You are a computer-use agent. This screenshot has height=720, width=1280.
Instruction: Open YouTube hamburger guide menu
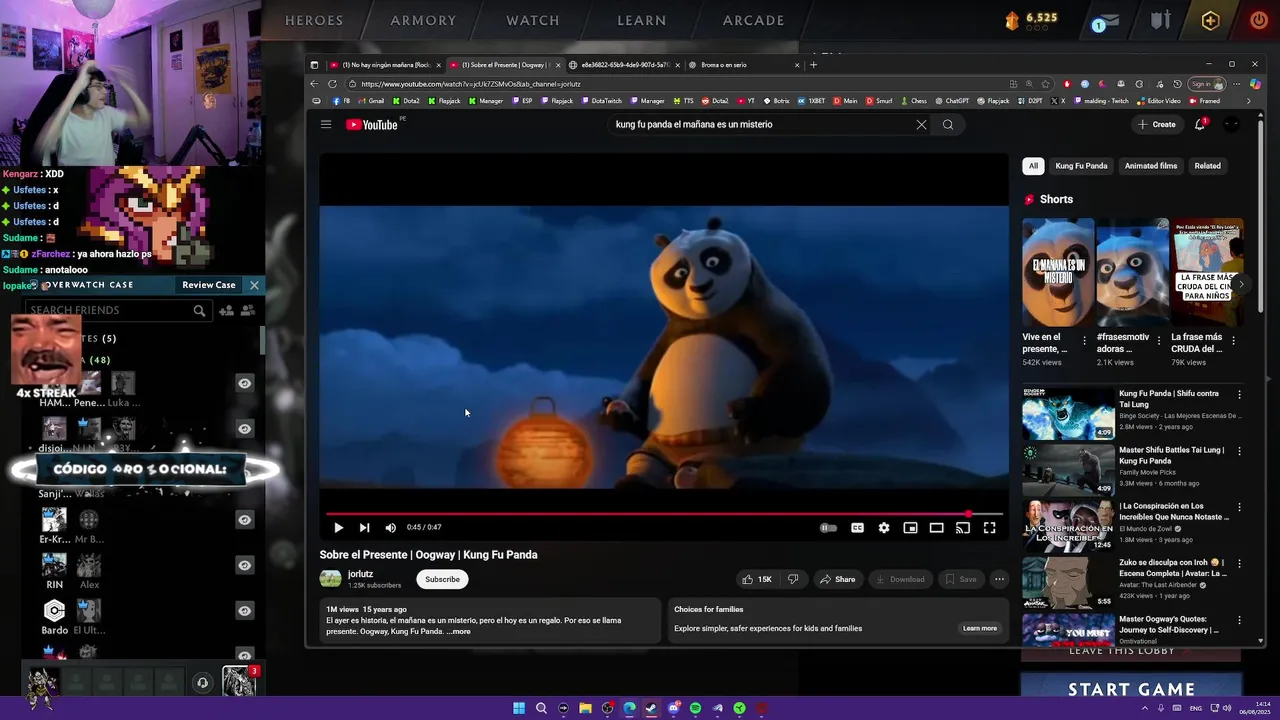click(x=326, y=124)
